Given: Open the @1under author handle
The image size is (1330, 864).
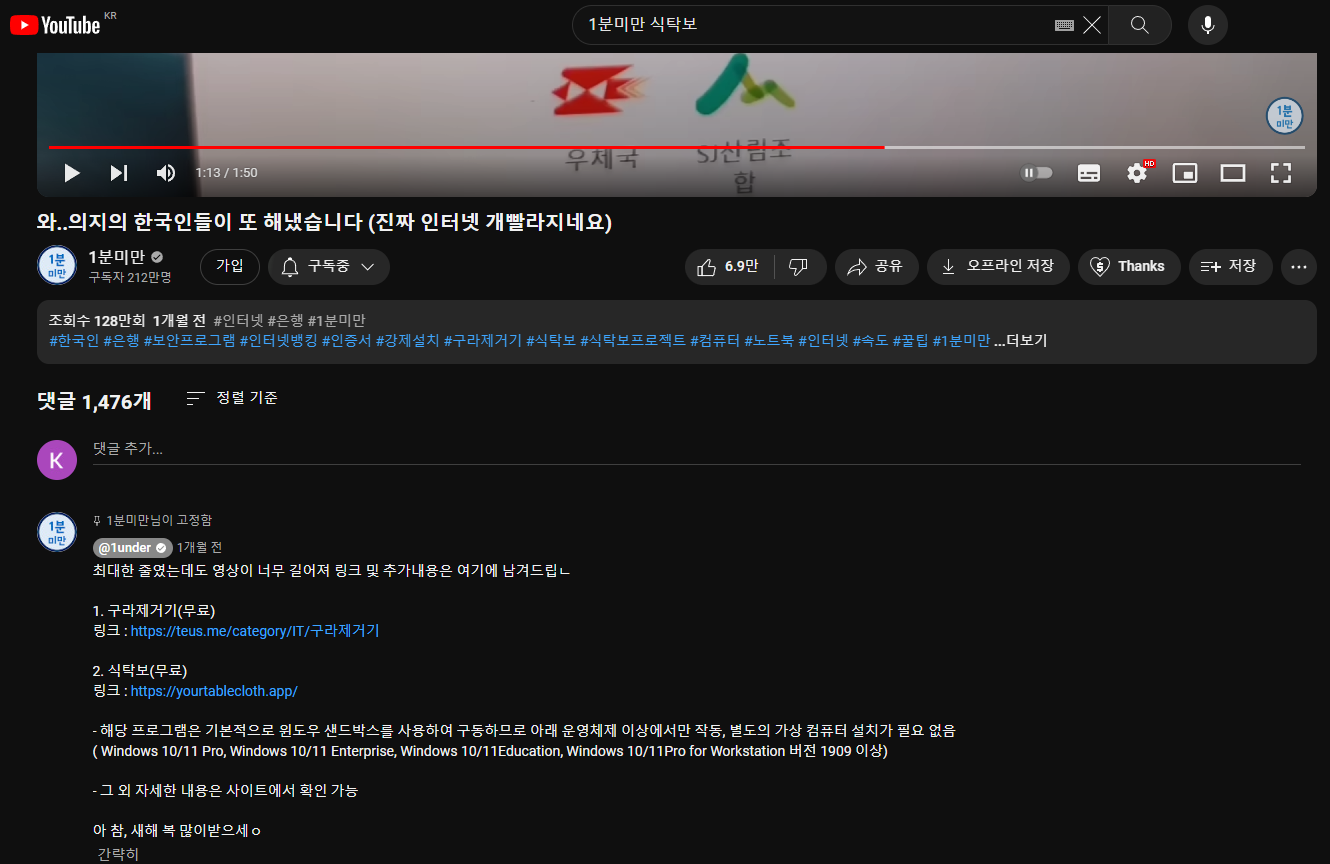Looking at the screenshot, I should tap(132, 548).
